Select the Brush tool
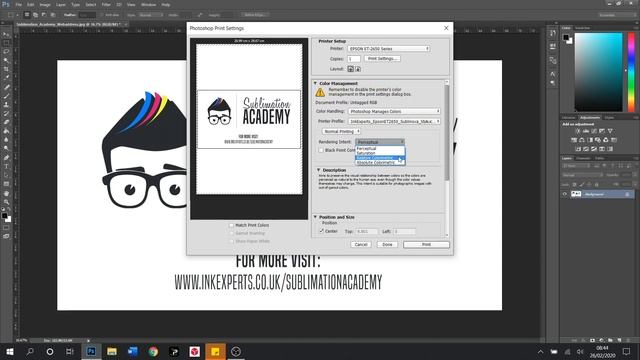The width and height of the screenshot is (640, 360). [x=6, y=96]
